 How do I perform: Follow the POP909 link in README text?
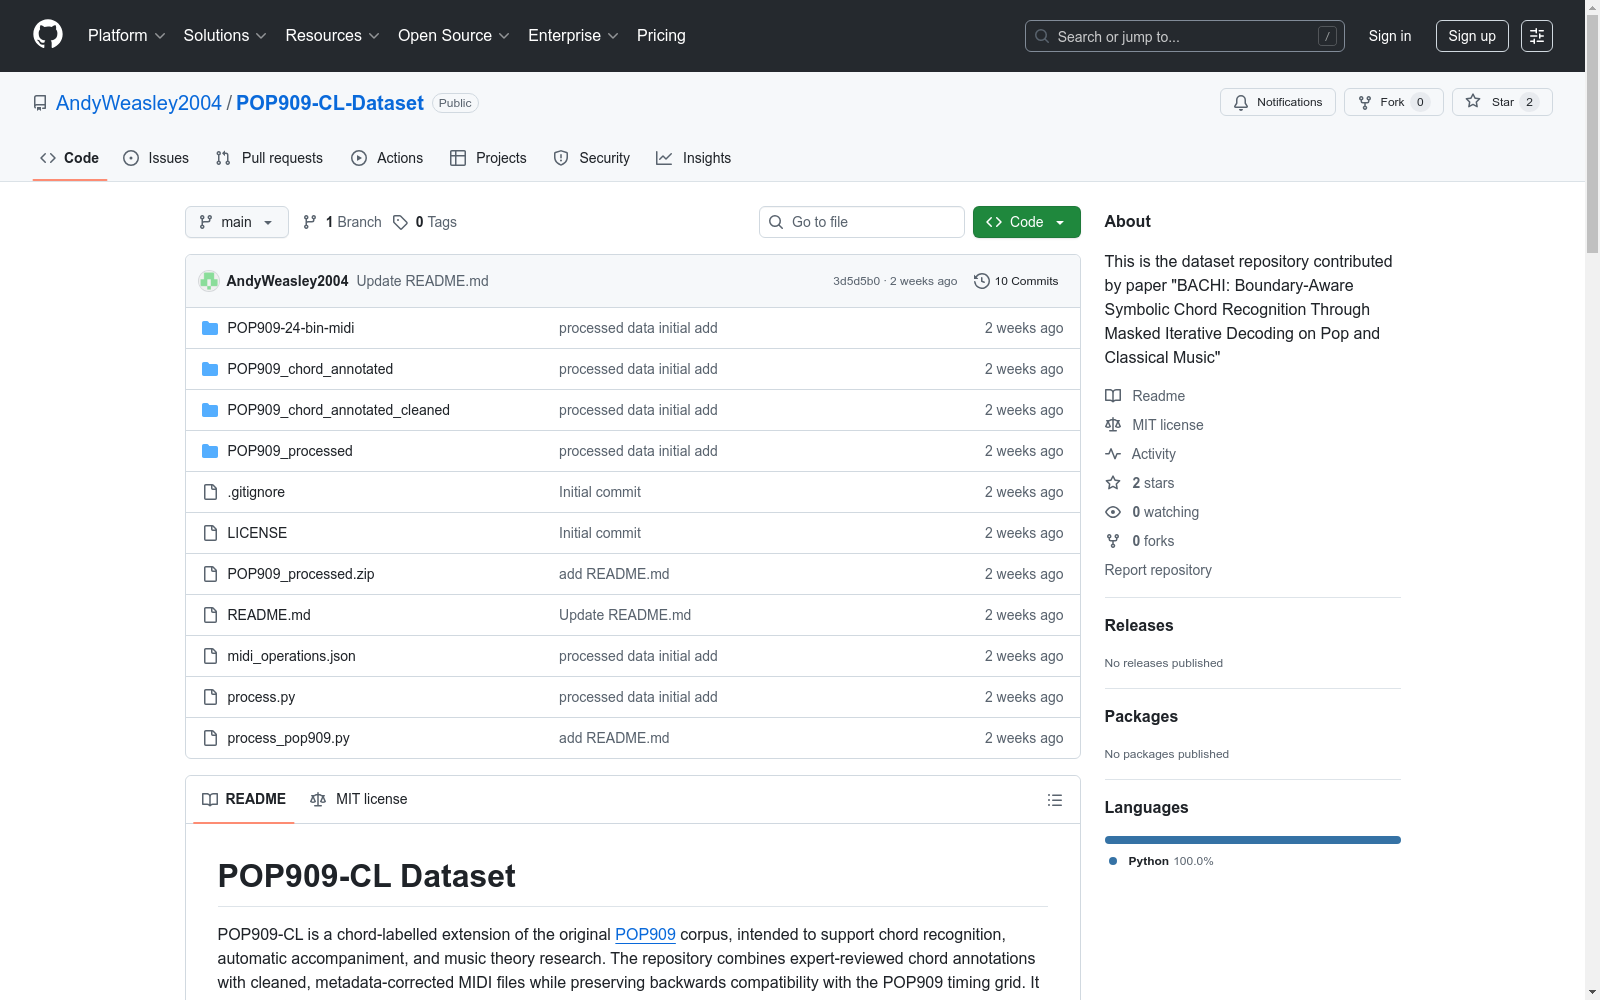tap(645, 934)
